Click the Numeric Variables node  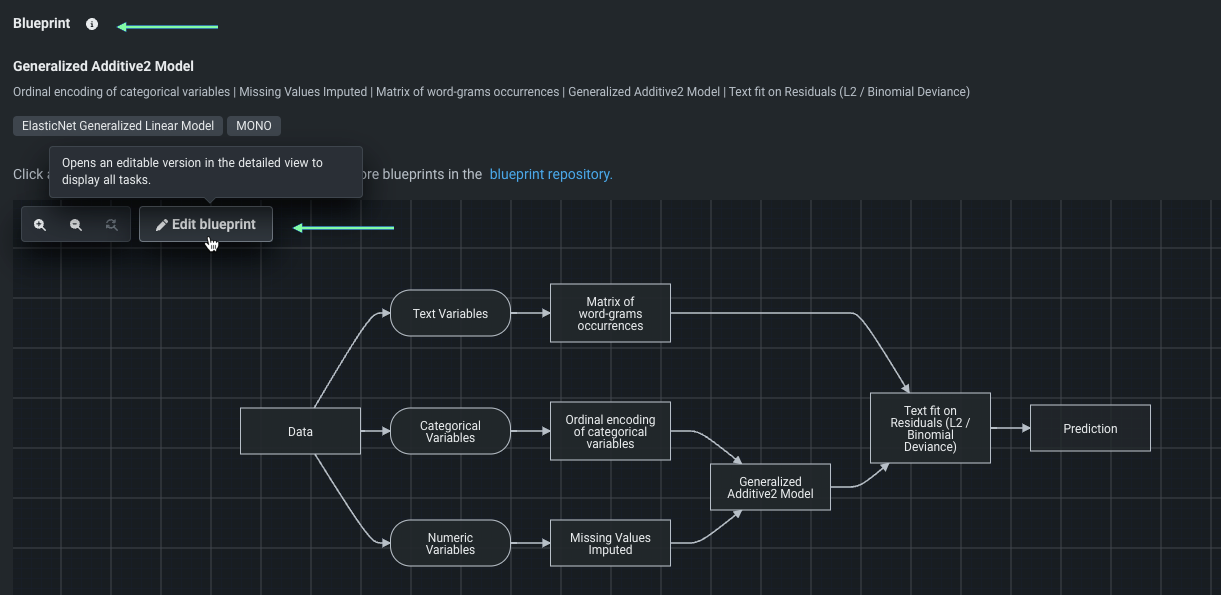[x=450, y=543]
